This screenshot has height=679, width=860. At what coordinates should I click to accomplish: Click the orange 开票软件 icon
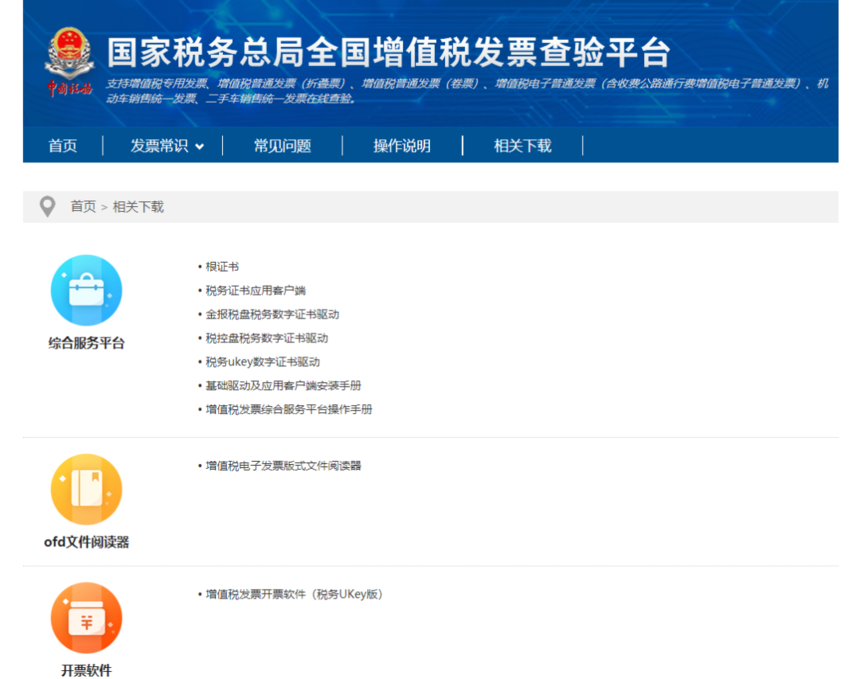86,618
